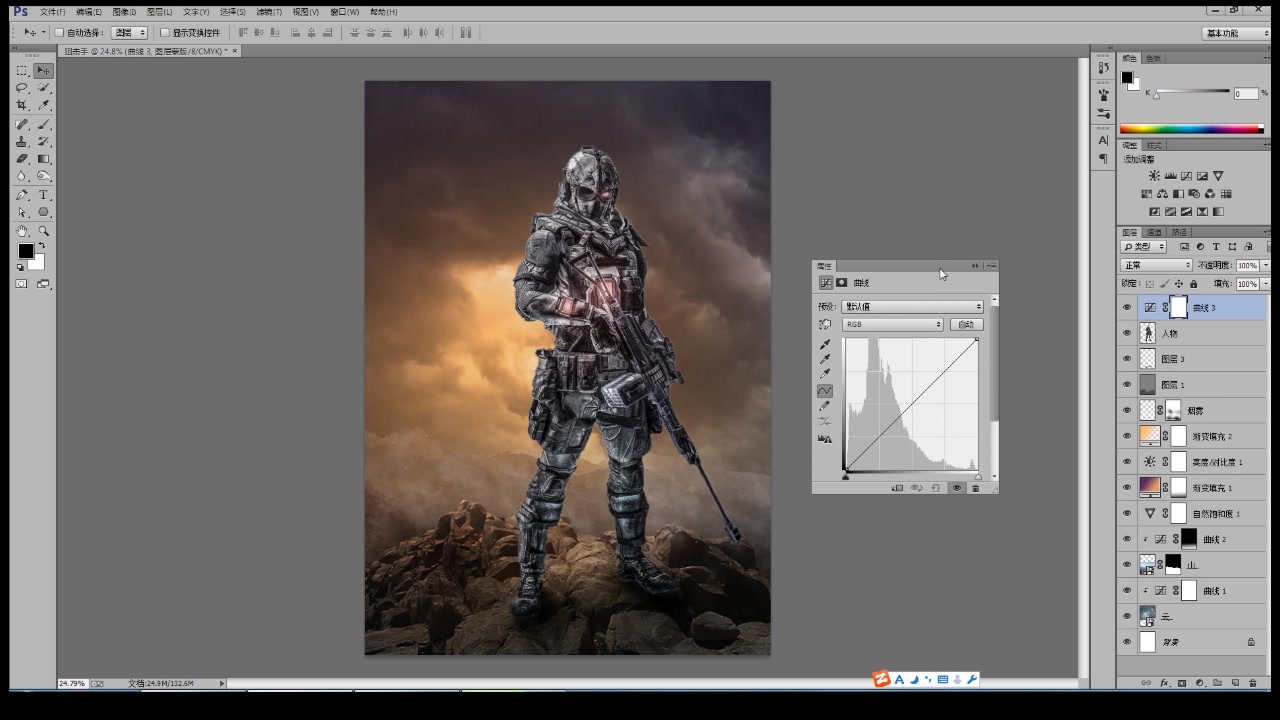Screen dimensions: 1280x720
Task: Hide the 人物 layer
Action: click(x=1127, y=333)
